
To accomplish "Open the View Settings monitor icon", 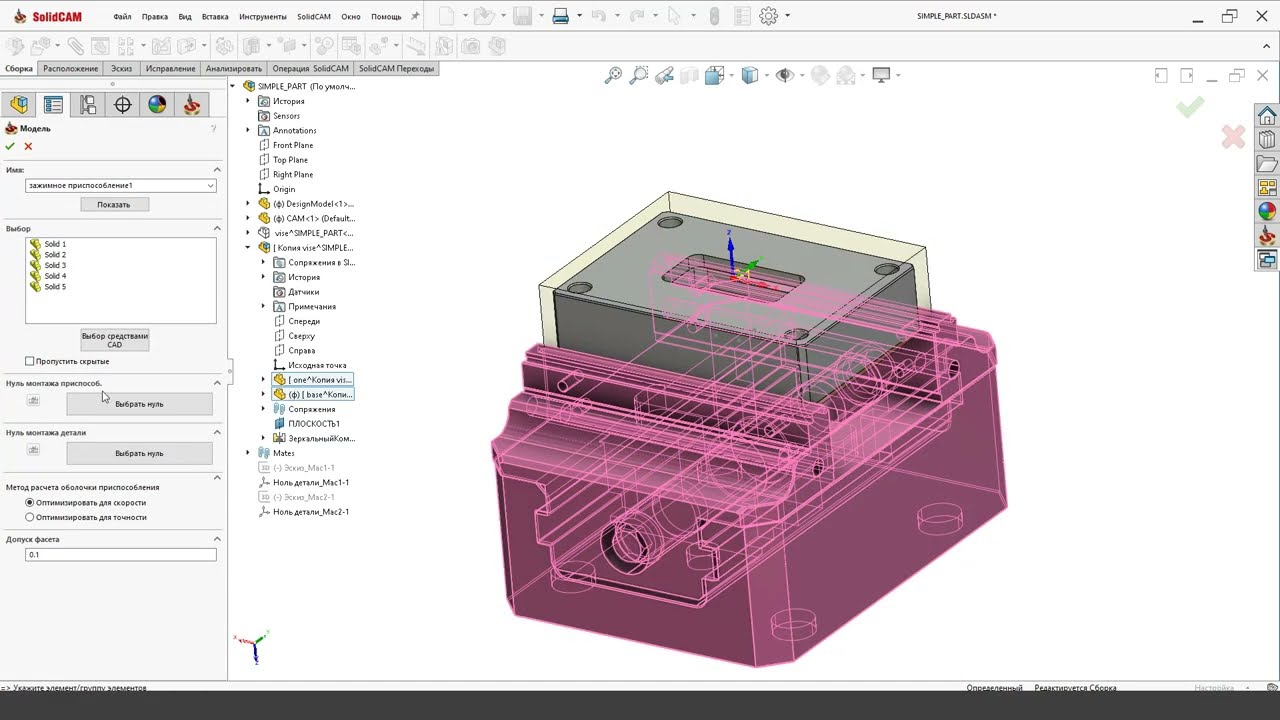I will pos(881,76).
